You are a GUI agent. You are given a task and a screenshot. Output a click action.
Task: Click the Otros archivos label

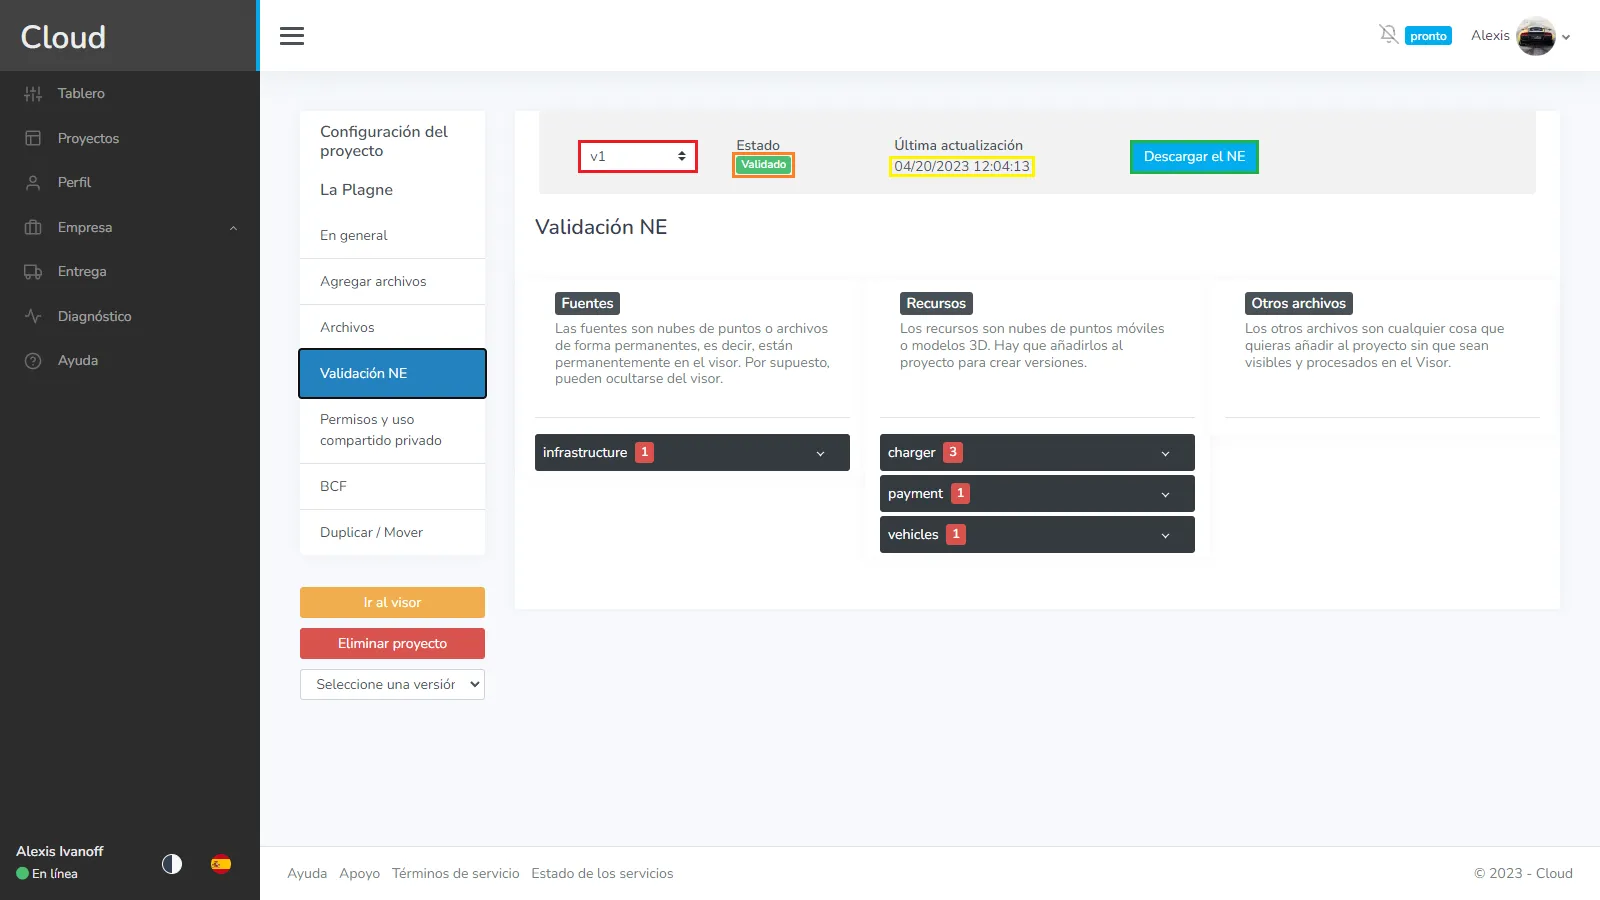click(1298, 303)
